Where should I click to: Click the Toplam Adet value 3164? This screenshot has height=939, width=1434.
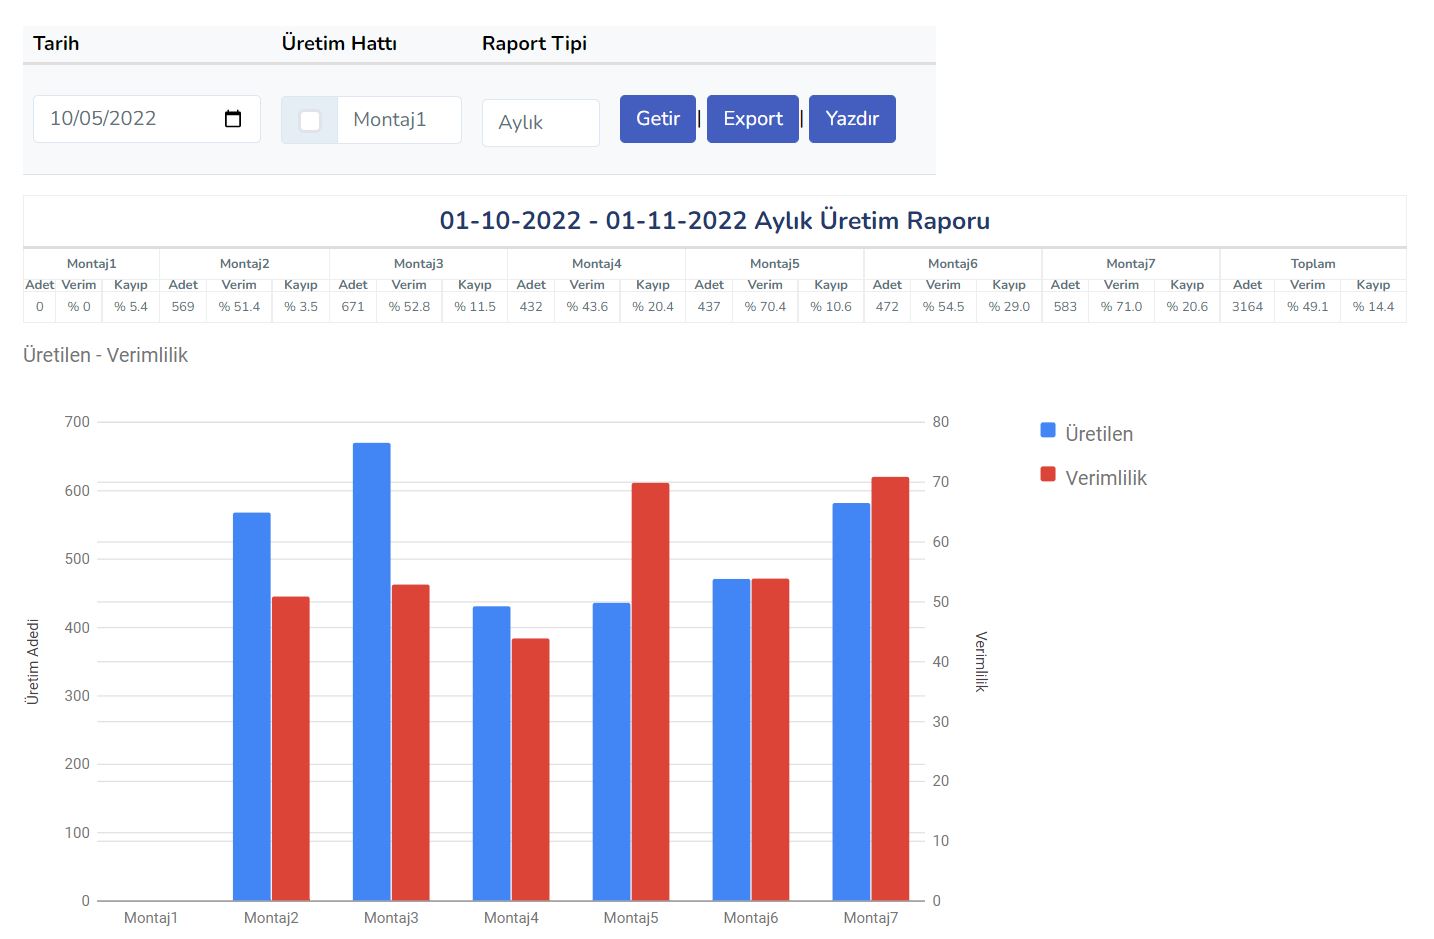[1247, 307]
